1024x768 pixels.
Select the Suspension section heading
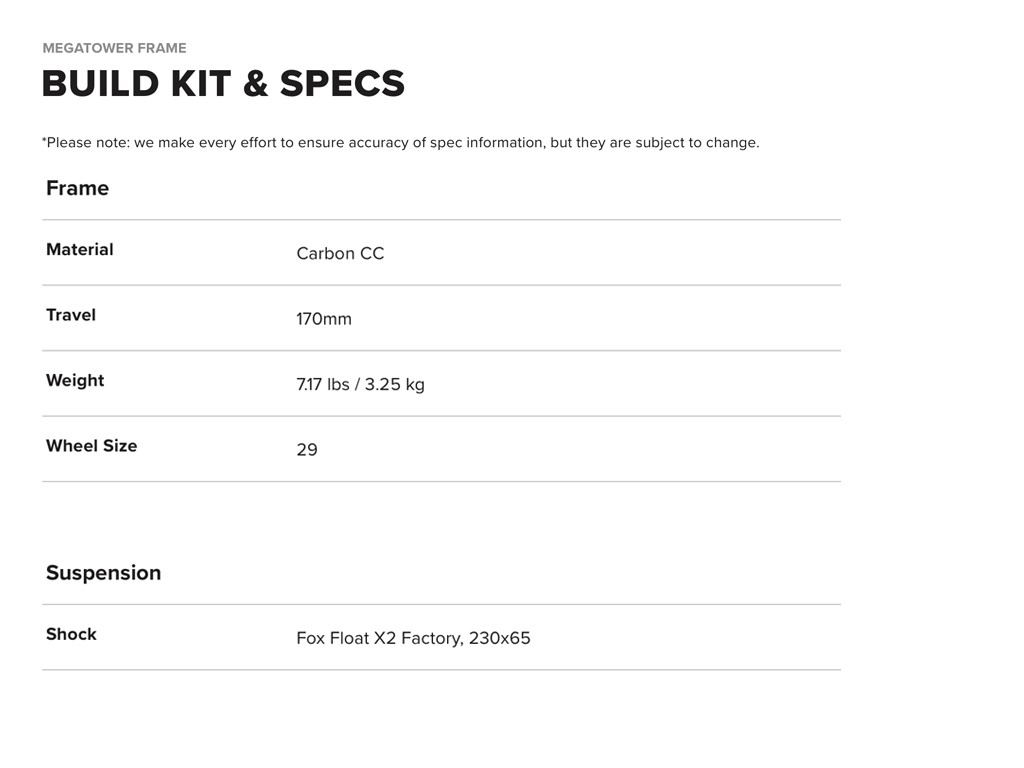point(103,573)
